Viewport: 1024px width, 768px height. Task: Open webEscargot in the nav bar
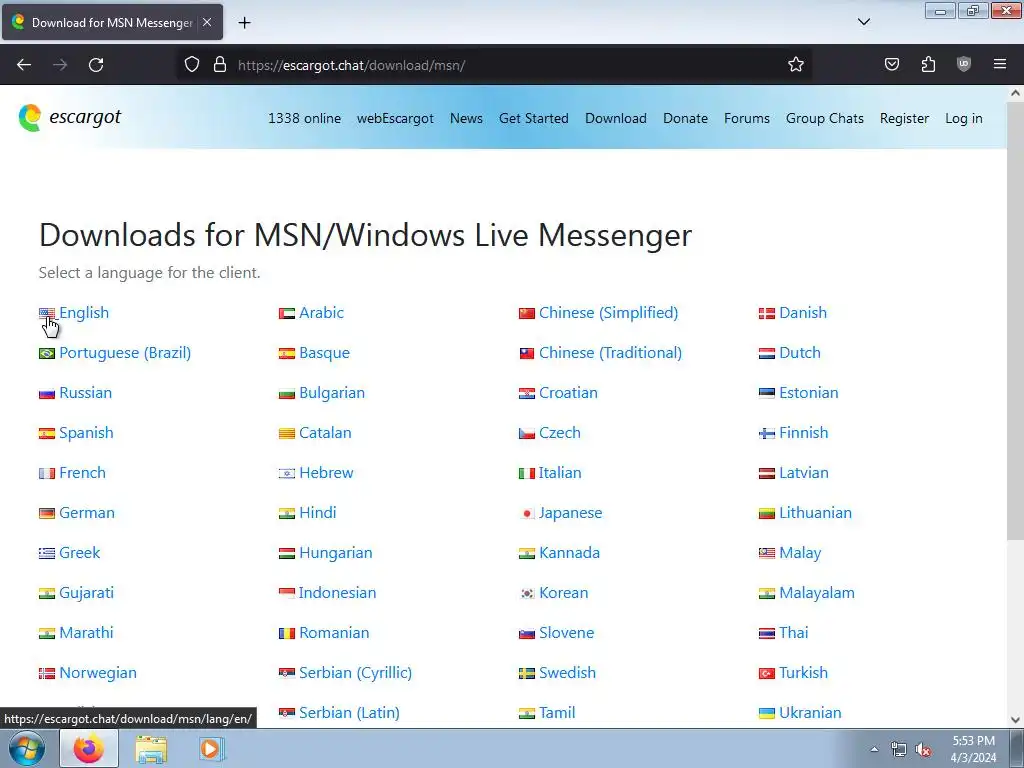point(395,118)
